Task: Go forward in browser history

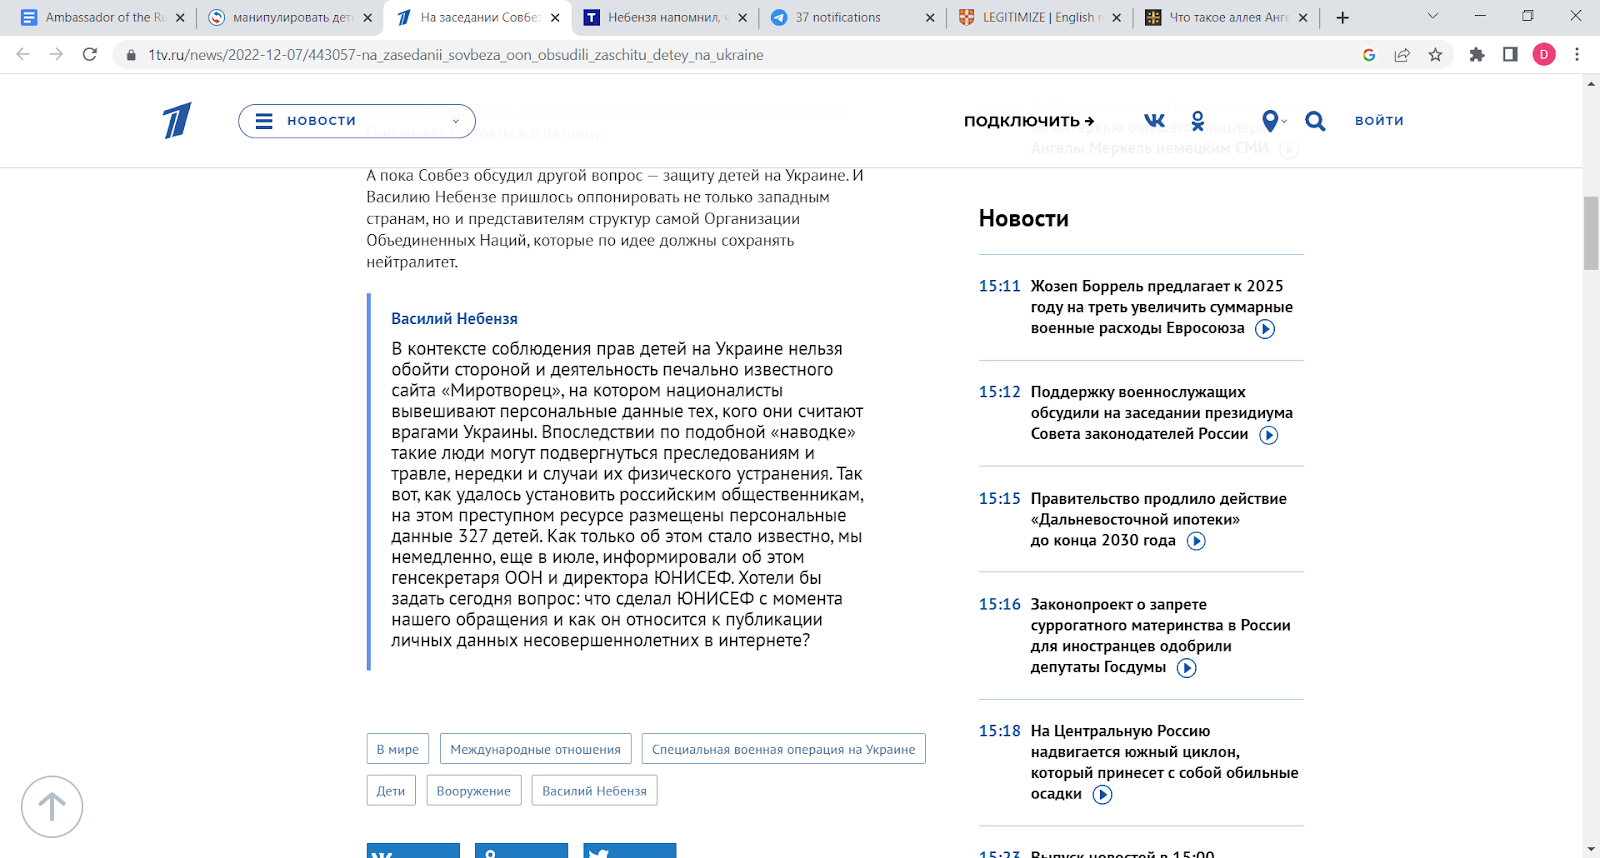Action: (56, 55)
